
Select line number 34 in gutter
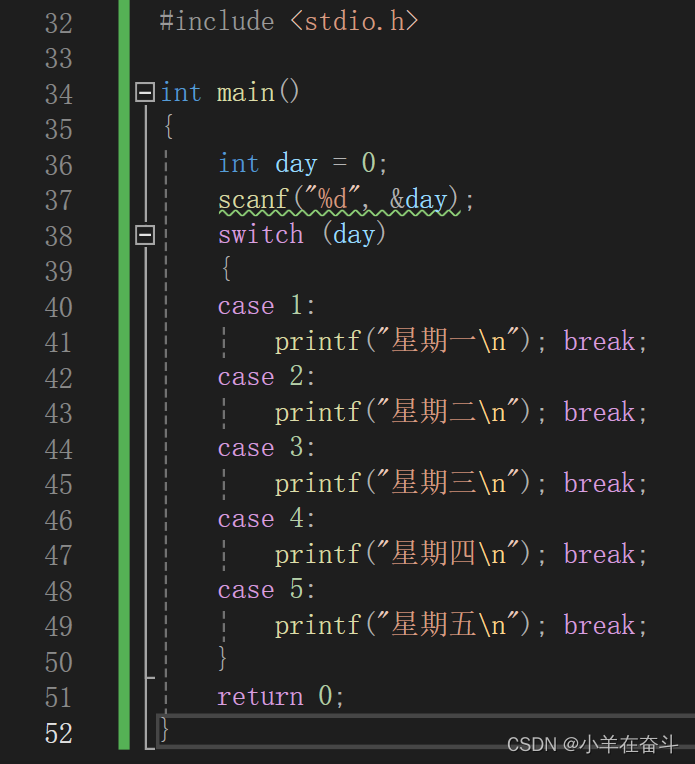(58, 94)
